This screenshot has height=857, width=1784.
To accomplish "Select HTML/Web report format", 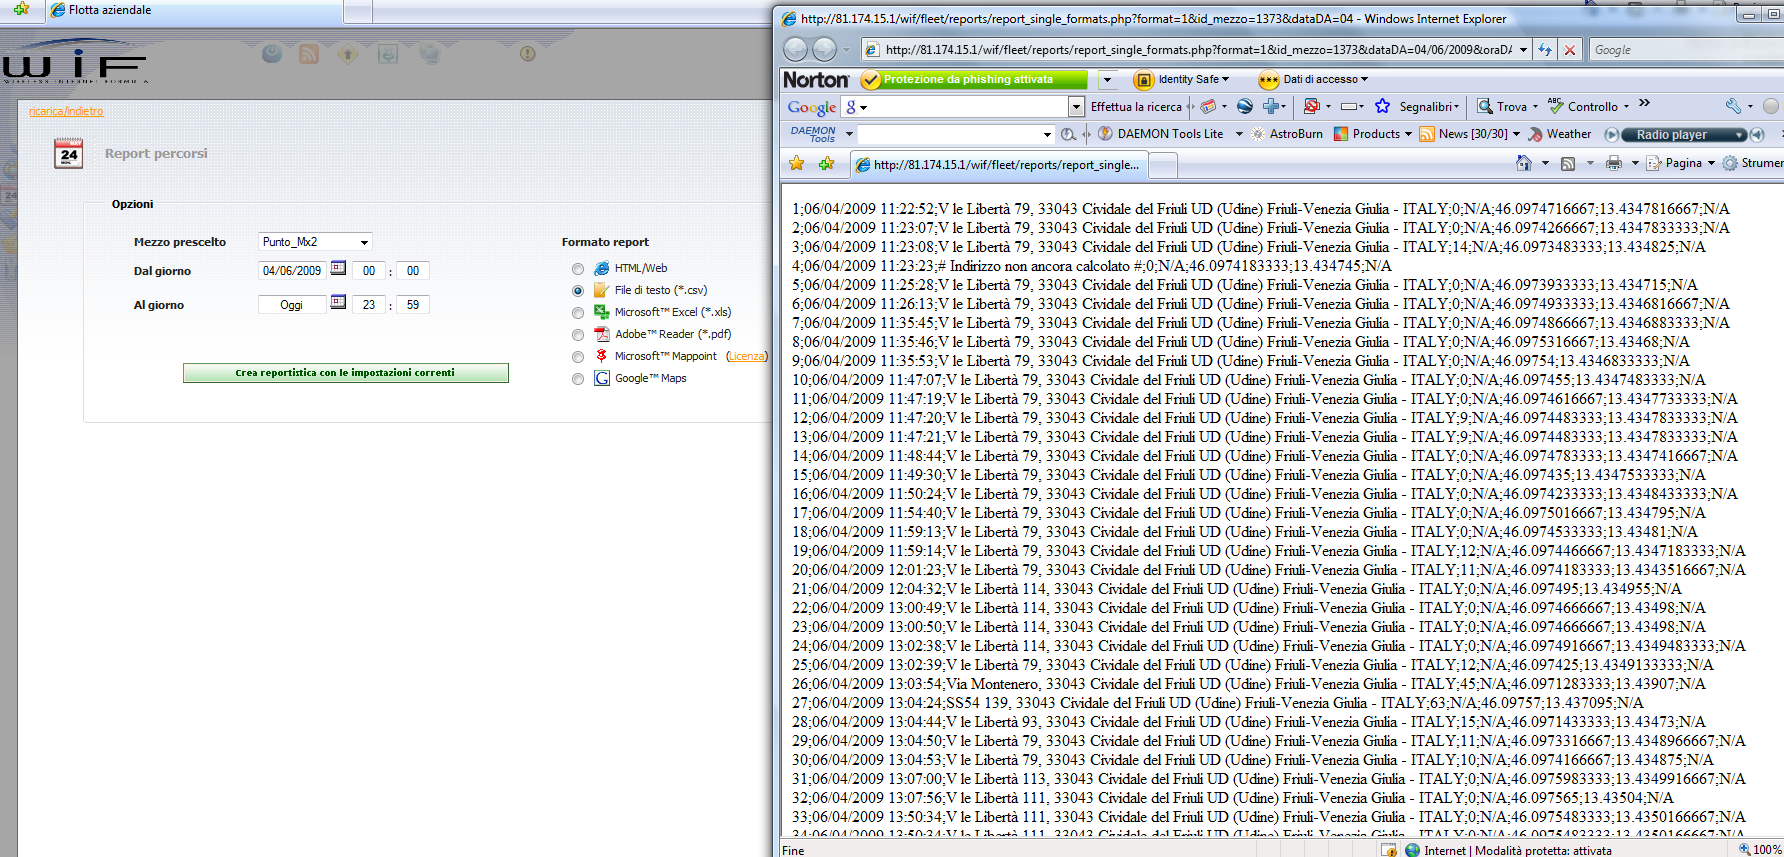I will [x=578, y=269].
